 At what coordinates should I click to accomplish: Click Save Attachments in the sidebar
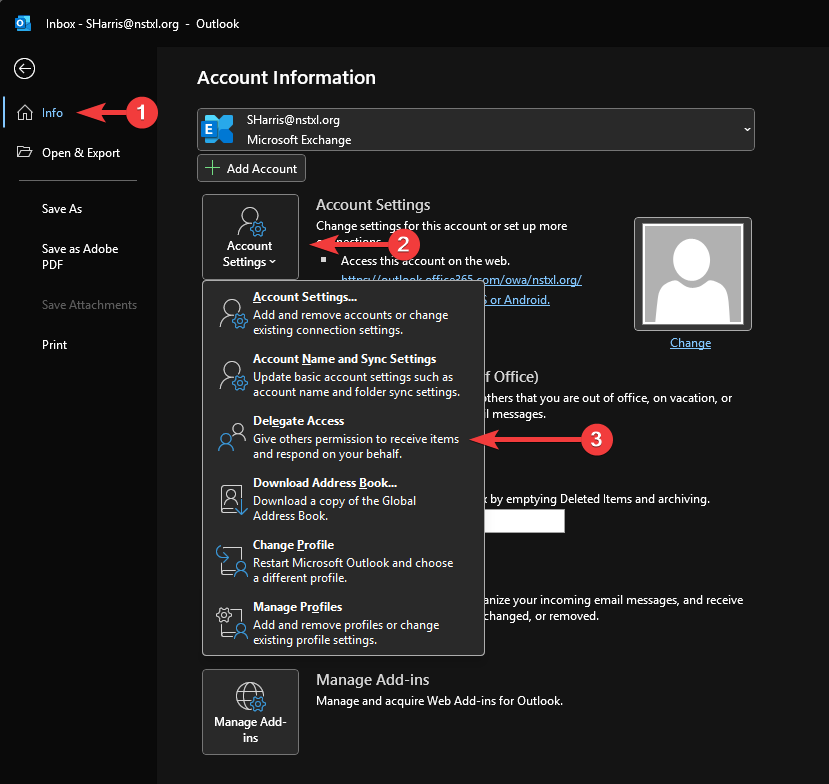(89, 305)
